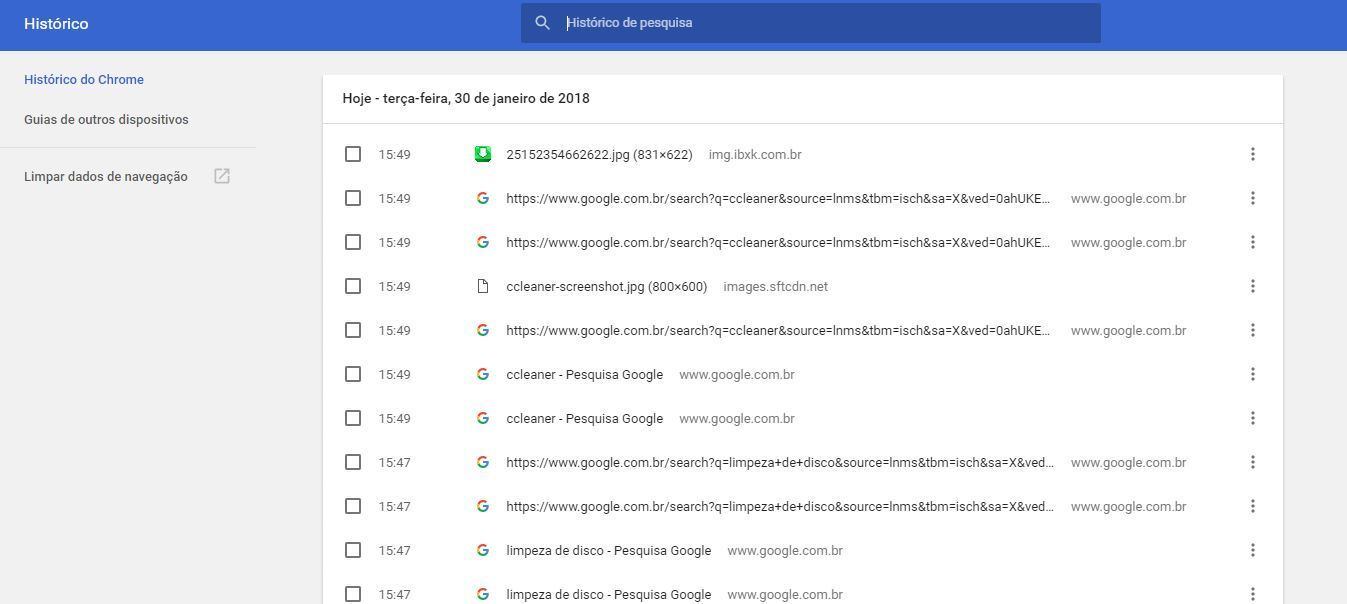Click Google favicon of first ccleaner Pesquisa entry
Screen dimensions: 1347x604
click(483, 374)
